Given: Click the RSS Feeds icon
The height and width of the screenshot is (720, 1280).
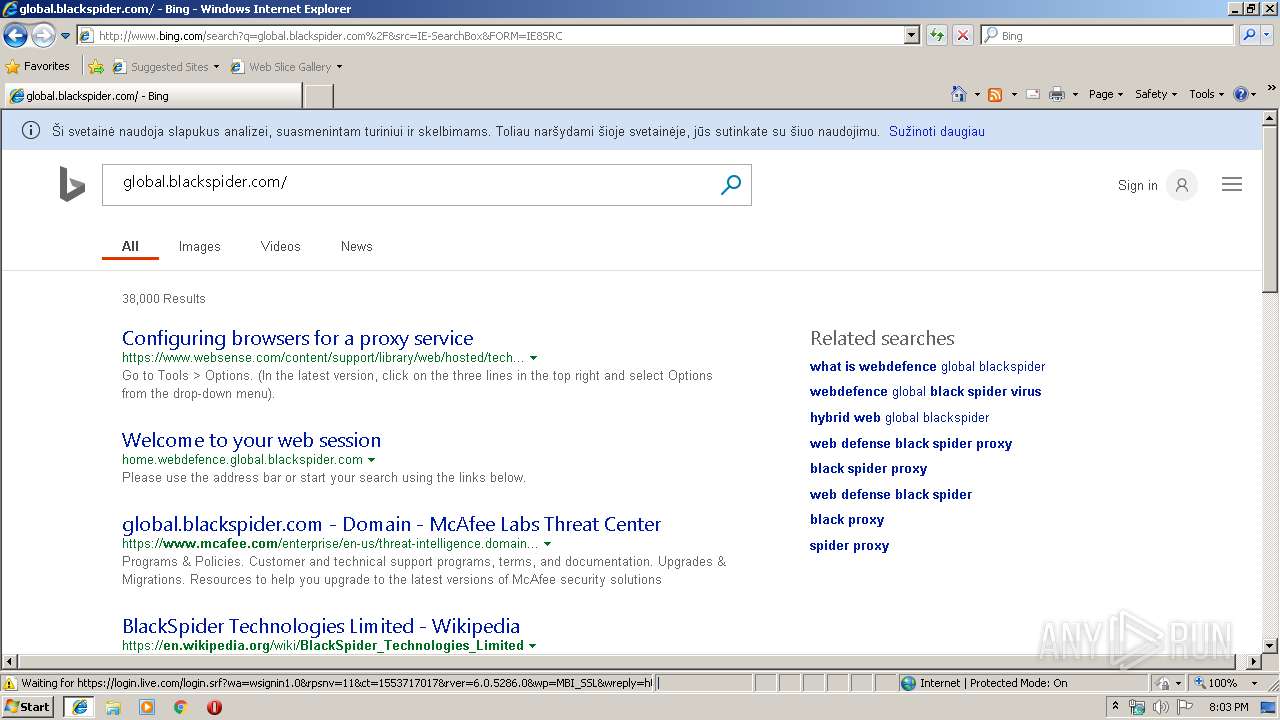Looking at the screenshot, I should click(995, 94).
